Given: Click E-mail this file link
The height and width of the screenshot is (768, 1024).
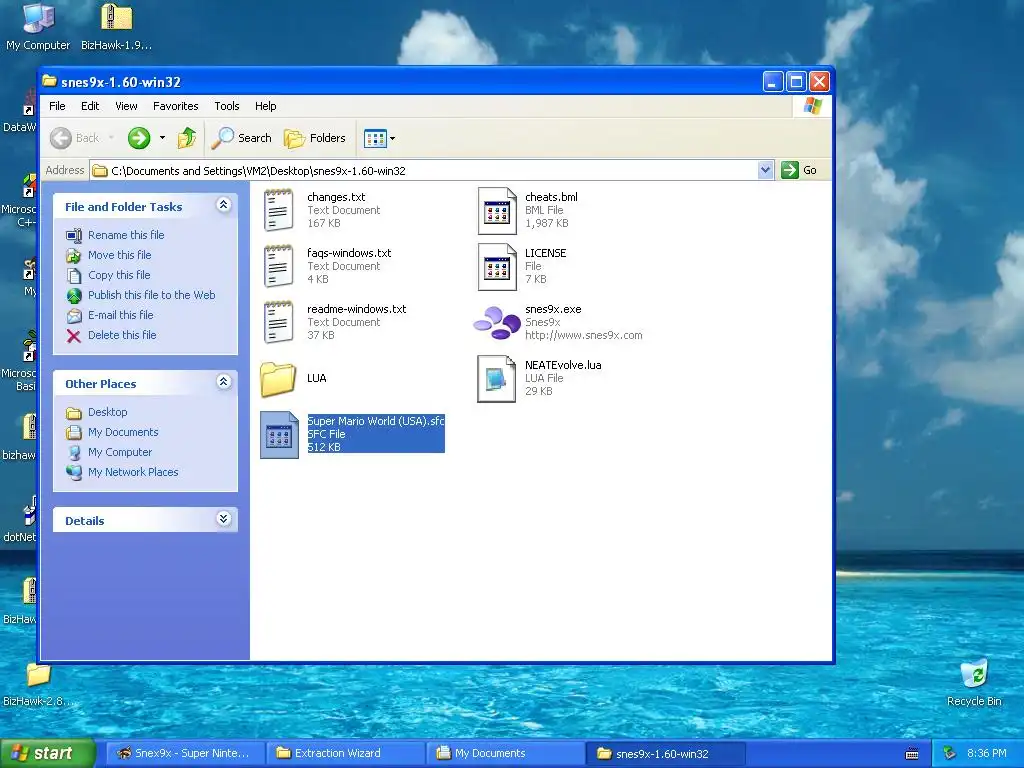Looking at the screenshot, I should 121,315.
